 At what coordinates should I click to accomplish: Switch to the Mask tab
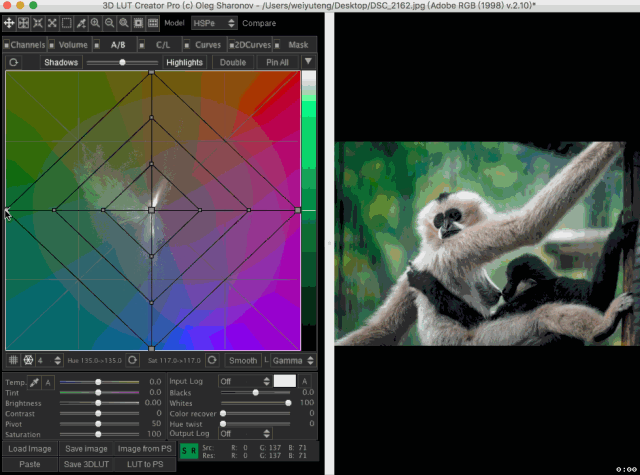(x=298, y=45)
